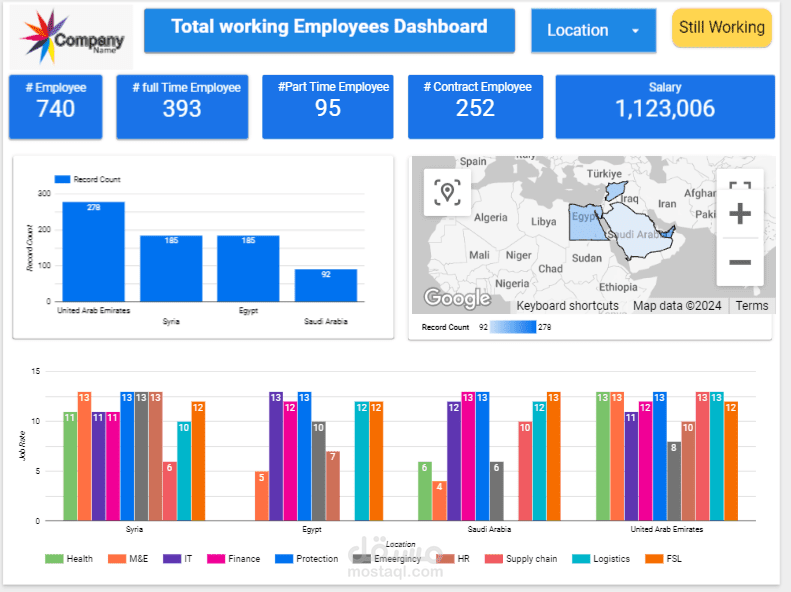Click the United Arab Emirates 278 bar
Screen dimensions: 791x592
coord(93,252)
